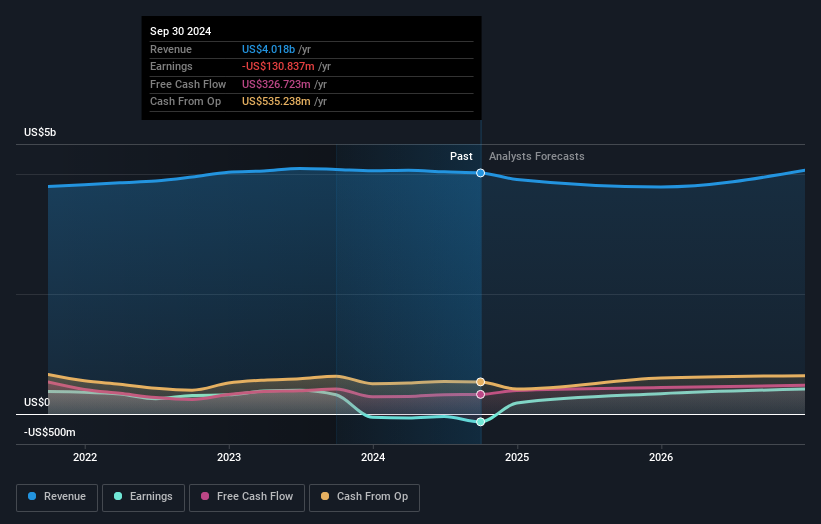Click the US$0 y-axis label

[37, 402]
